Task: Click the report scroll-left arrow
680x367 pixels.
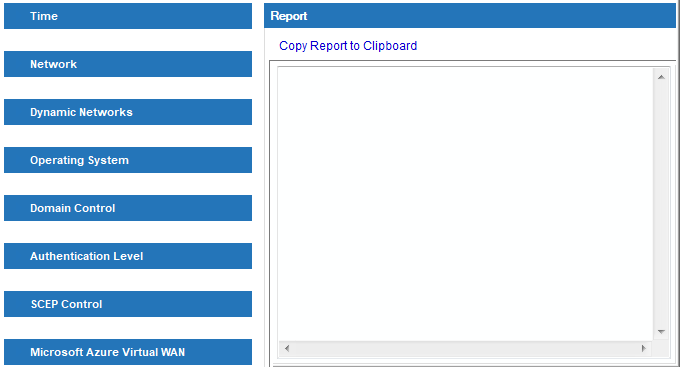Action: (287, 348)
